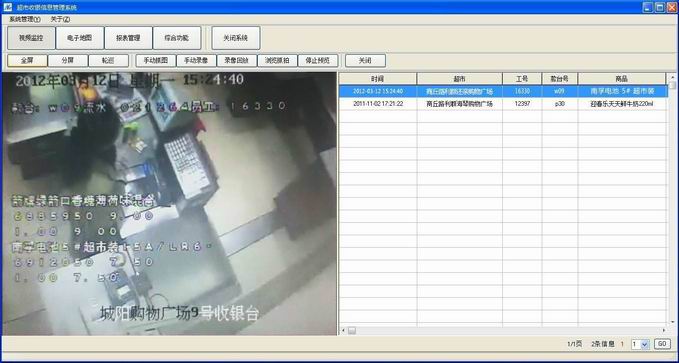This screenshot has height=363, width=679.
Task: Click the 关闭 button in video toolbar
Action: pos(365,61)
